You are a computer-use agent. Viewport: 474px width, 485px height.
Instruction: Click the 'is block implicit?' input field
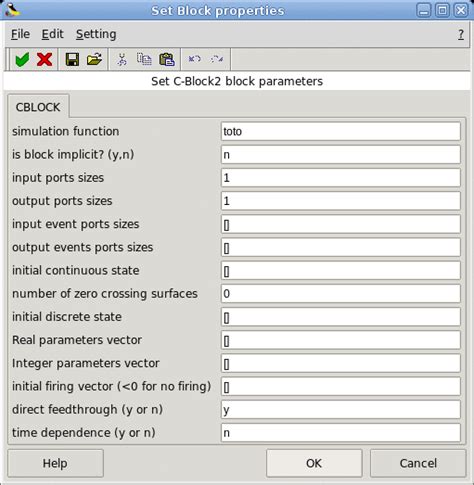click(x=341, y=155)
